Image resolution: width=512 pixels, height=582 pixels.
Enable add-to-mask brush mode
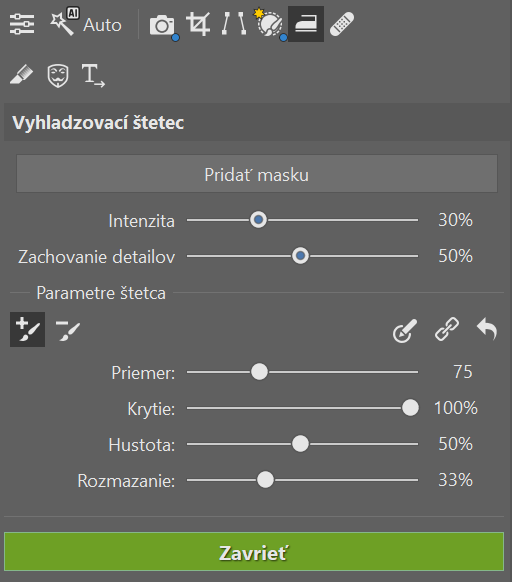point(27,329)
